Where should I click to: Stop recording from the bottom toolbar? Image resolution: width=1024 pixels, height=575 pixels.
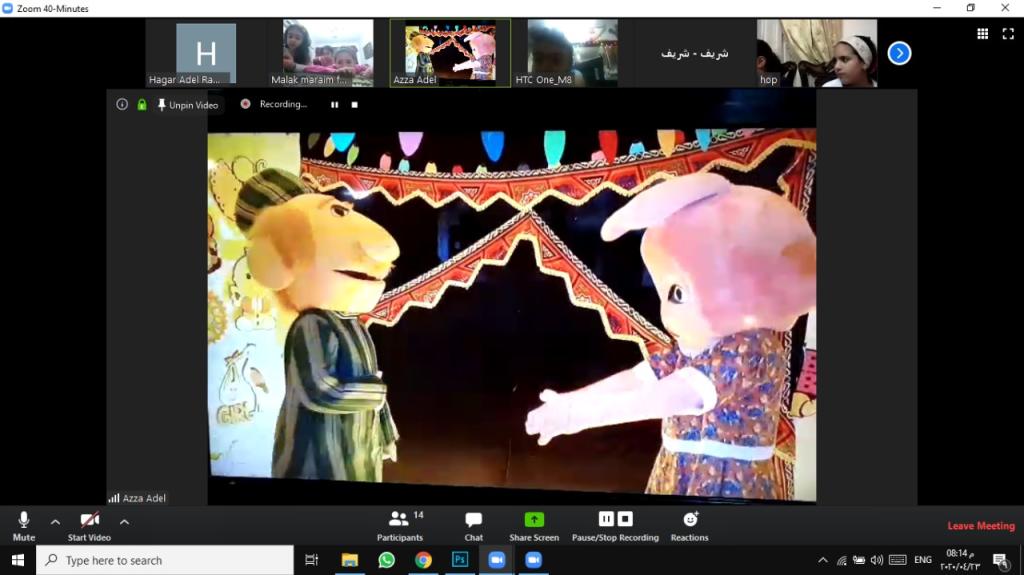(625, 519)
